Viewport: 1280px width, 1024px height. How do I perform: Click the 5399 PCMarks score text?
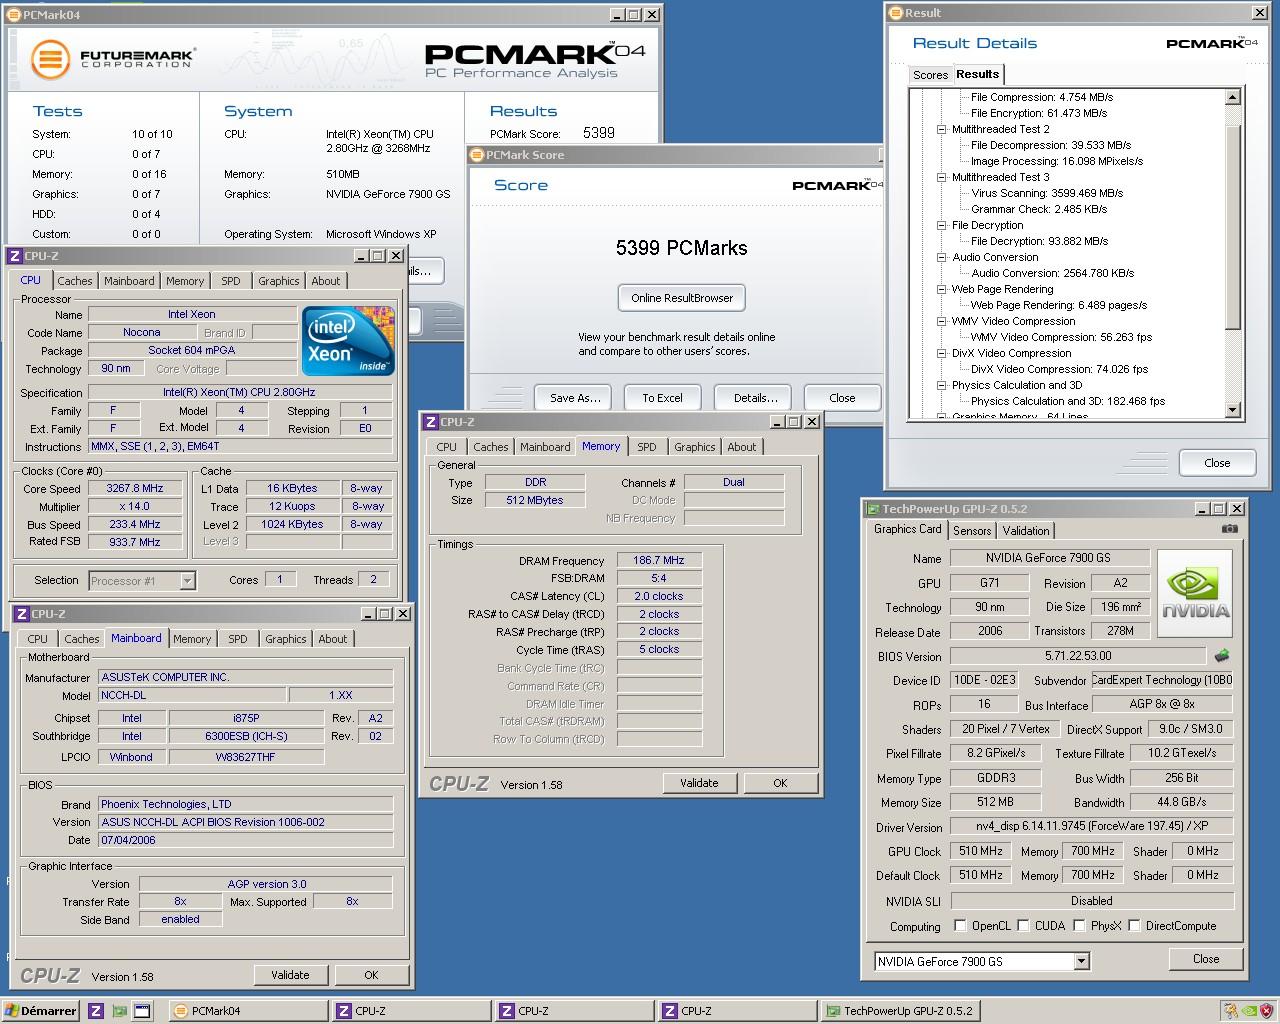pyautogui.click(x=682, y=248)
